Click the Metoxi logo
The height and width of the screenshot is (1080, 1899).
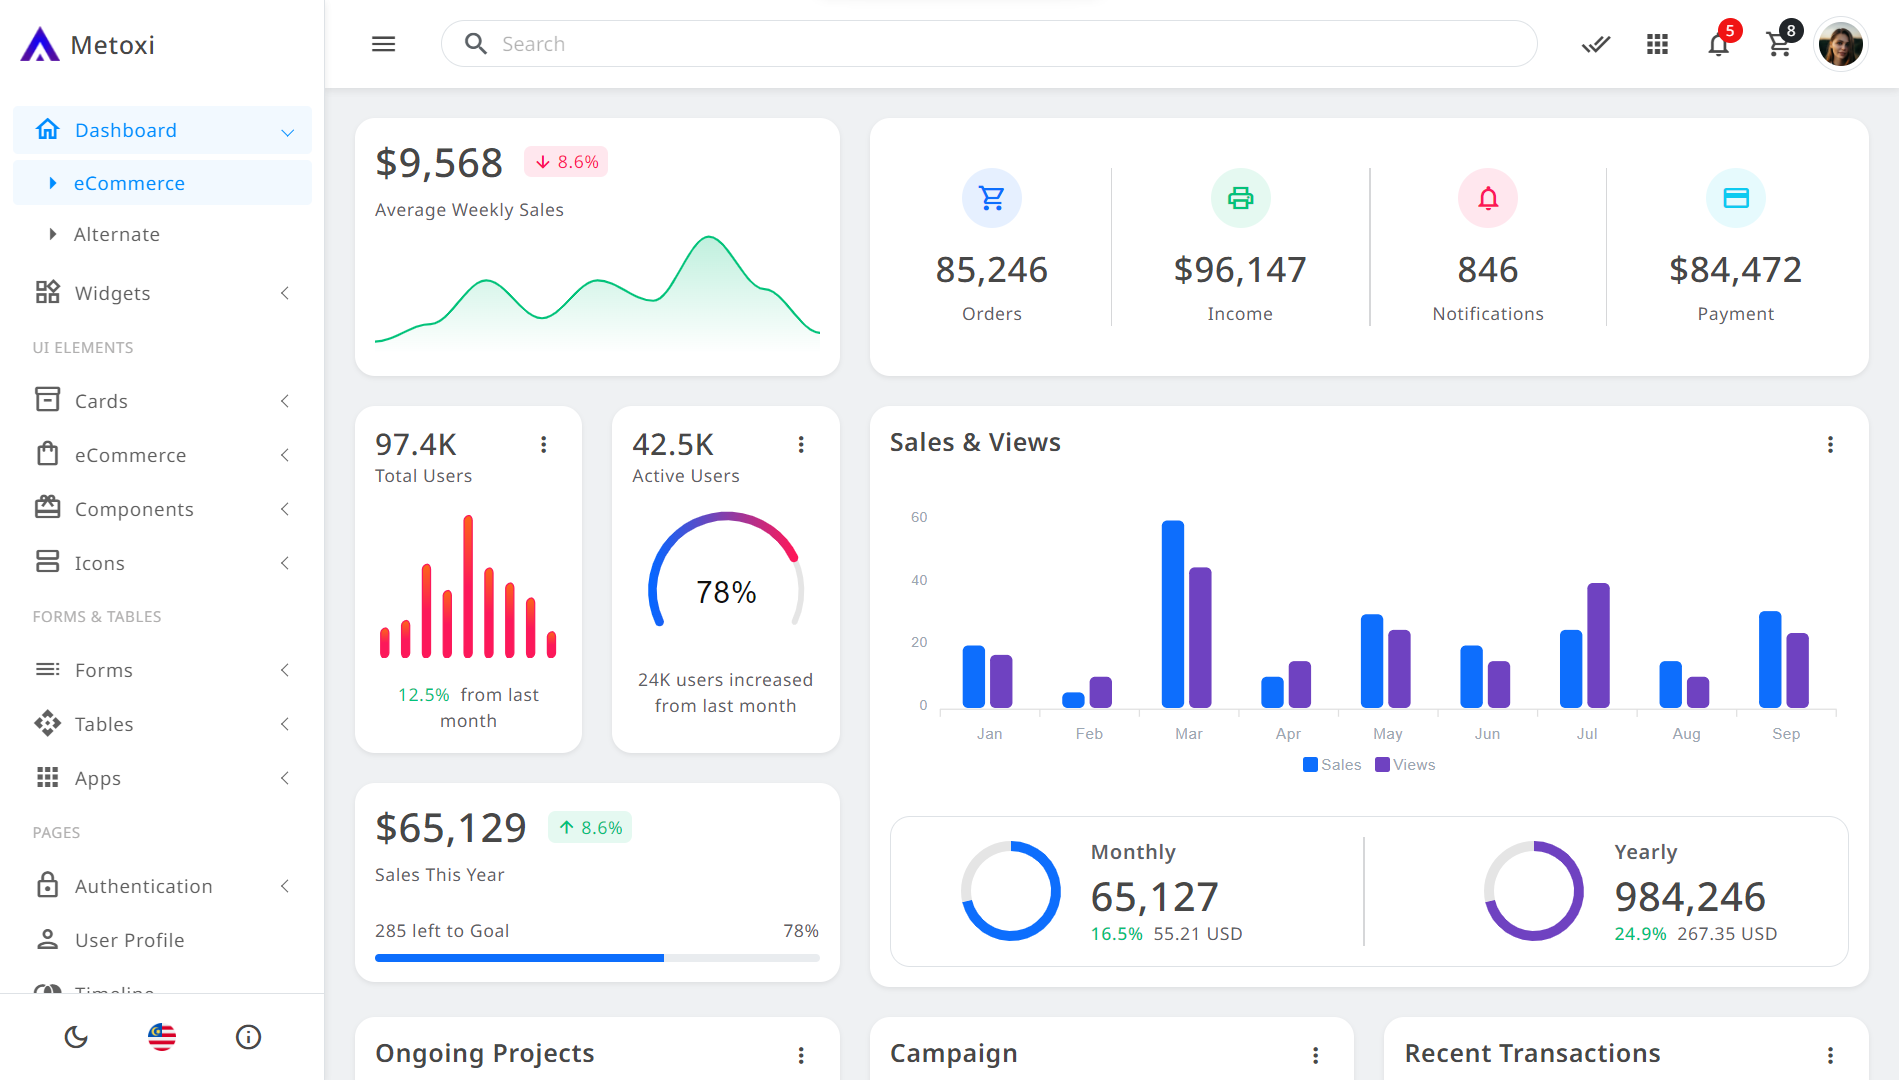[88, 44]
